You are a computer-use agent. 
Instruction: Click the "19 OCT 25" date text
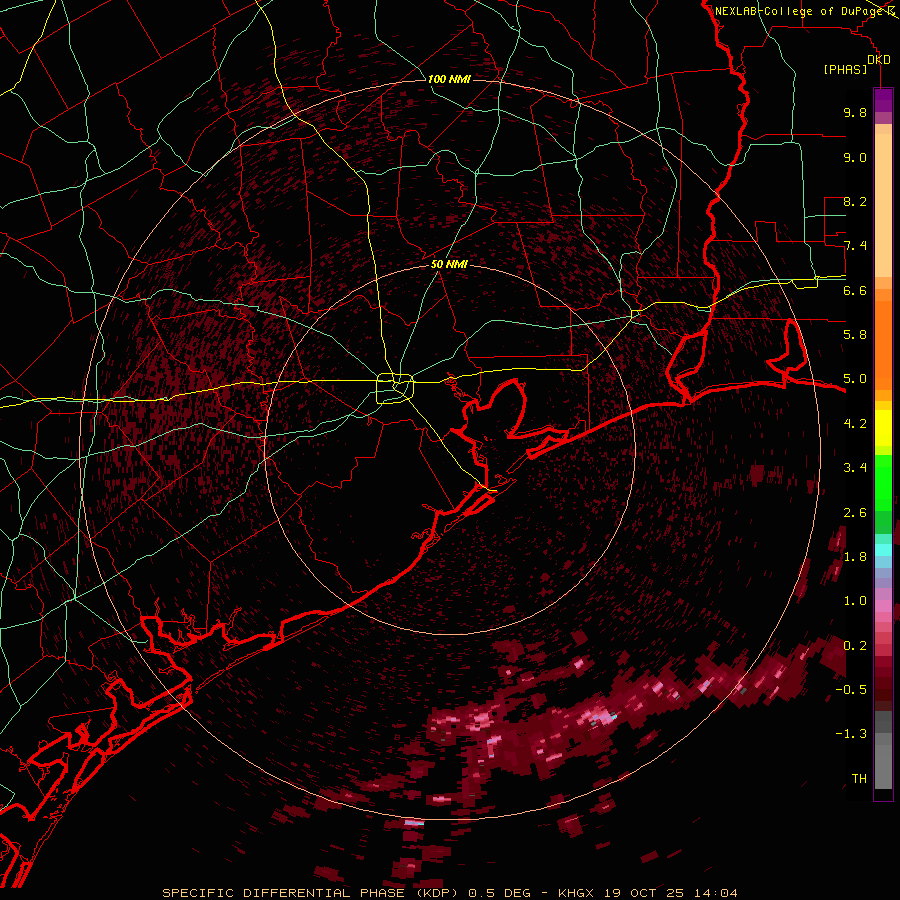pyautogui.click(x=643, y=893)
